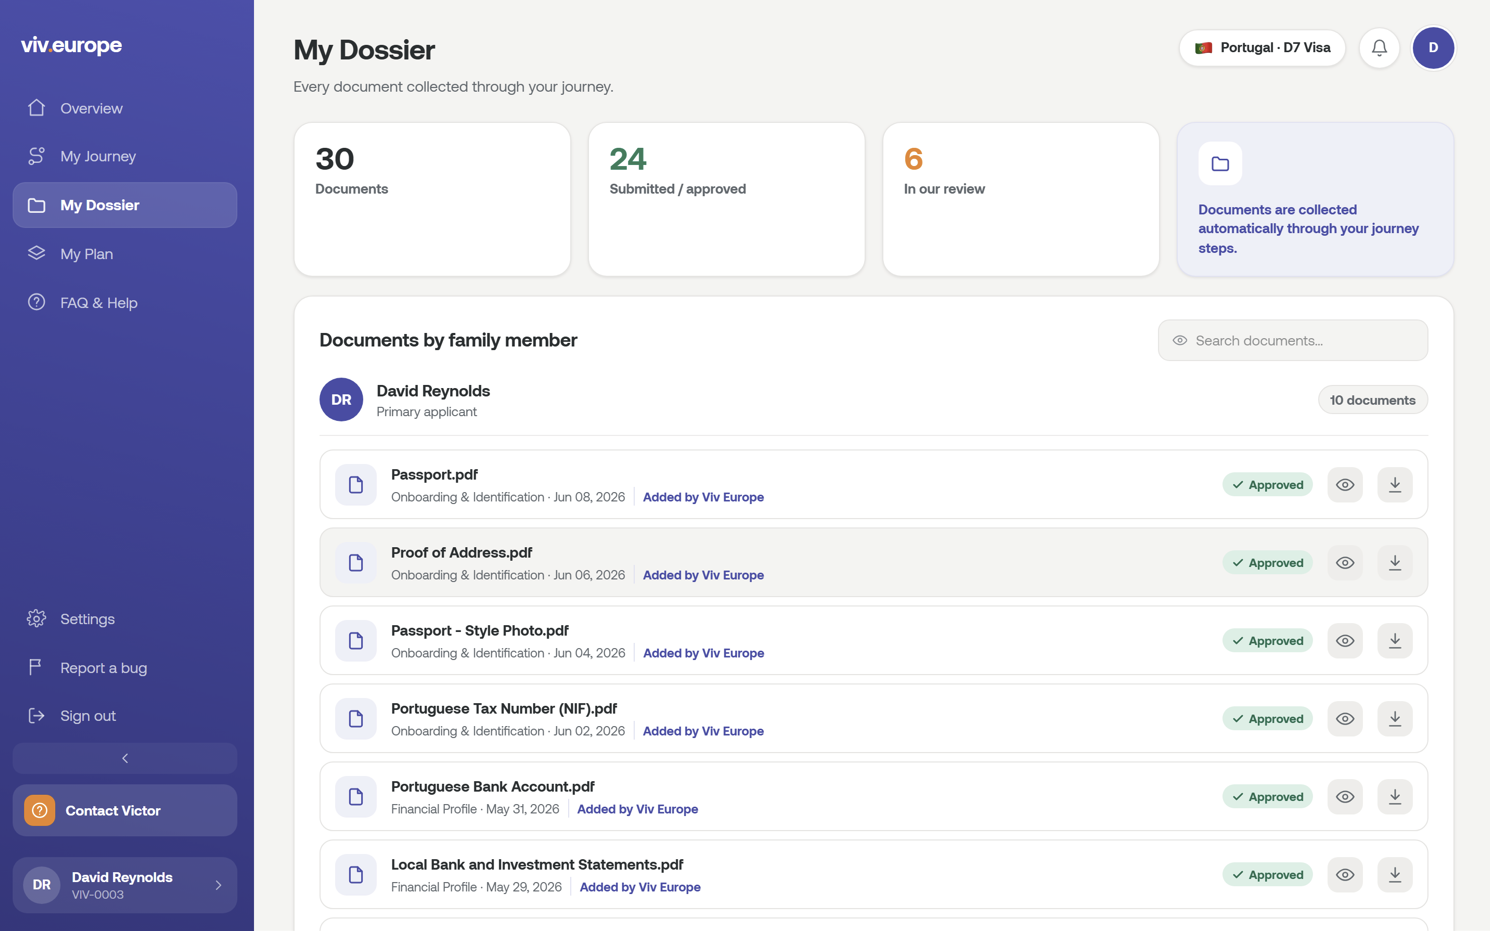Download Passport.pdf
The height and width of the screenshot is (931, 1490).
[1395, 485]
